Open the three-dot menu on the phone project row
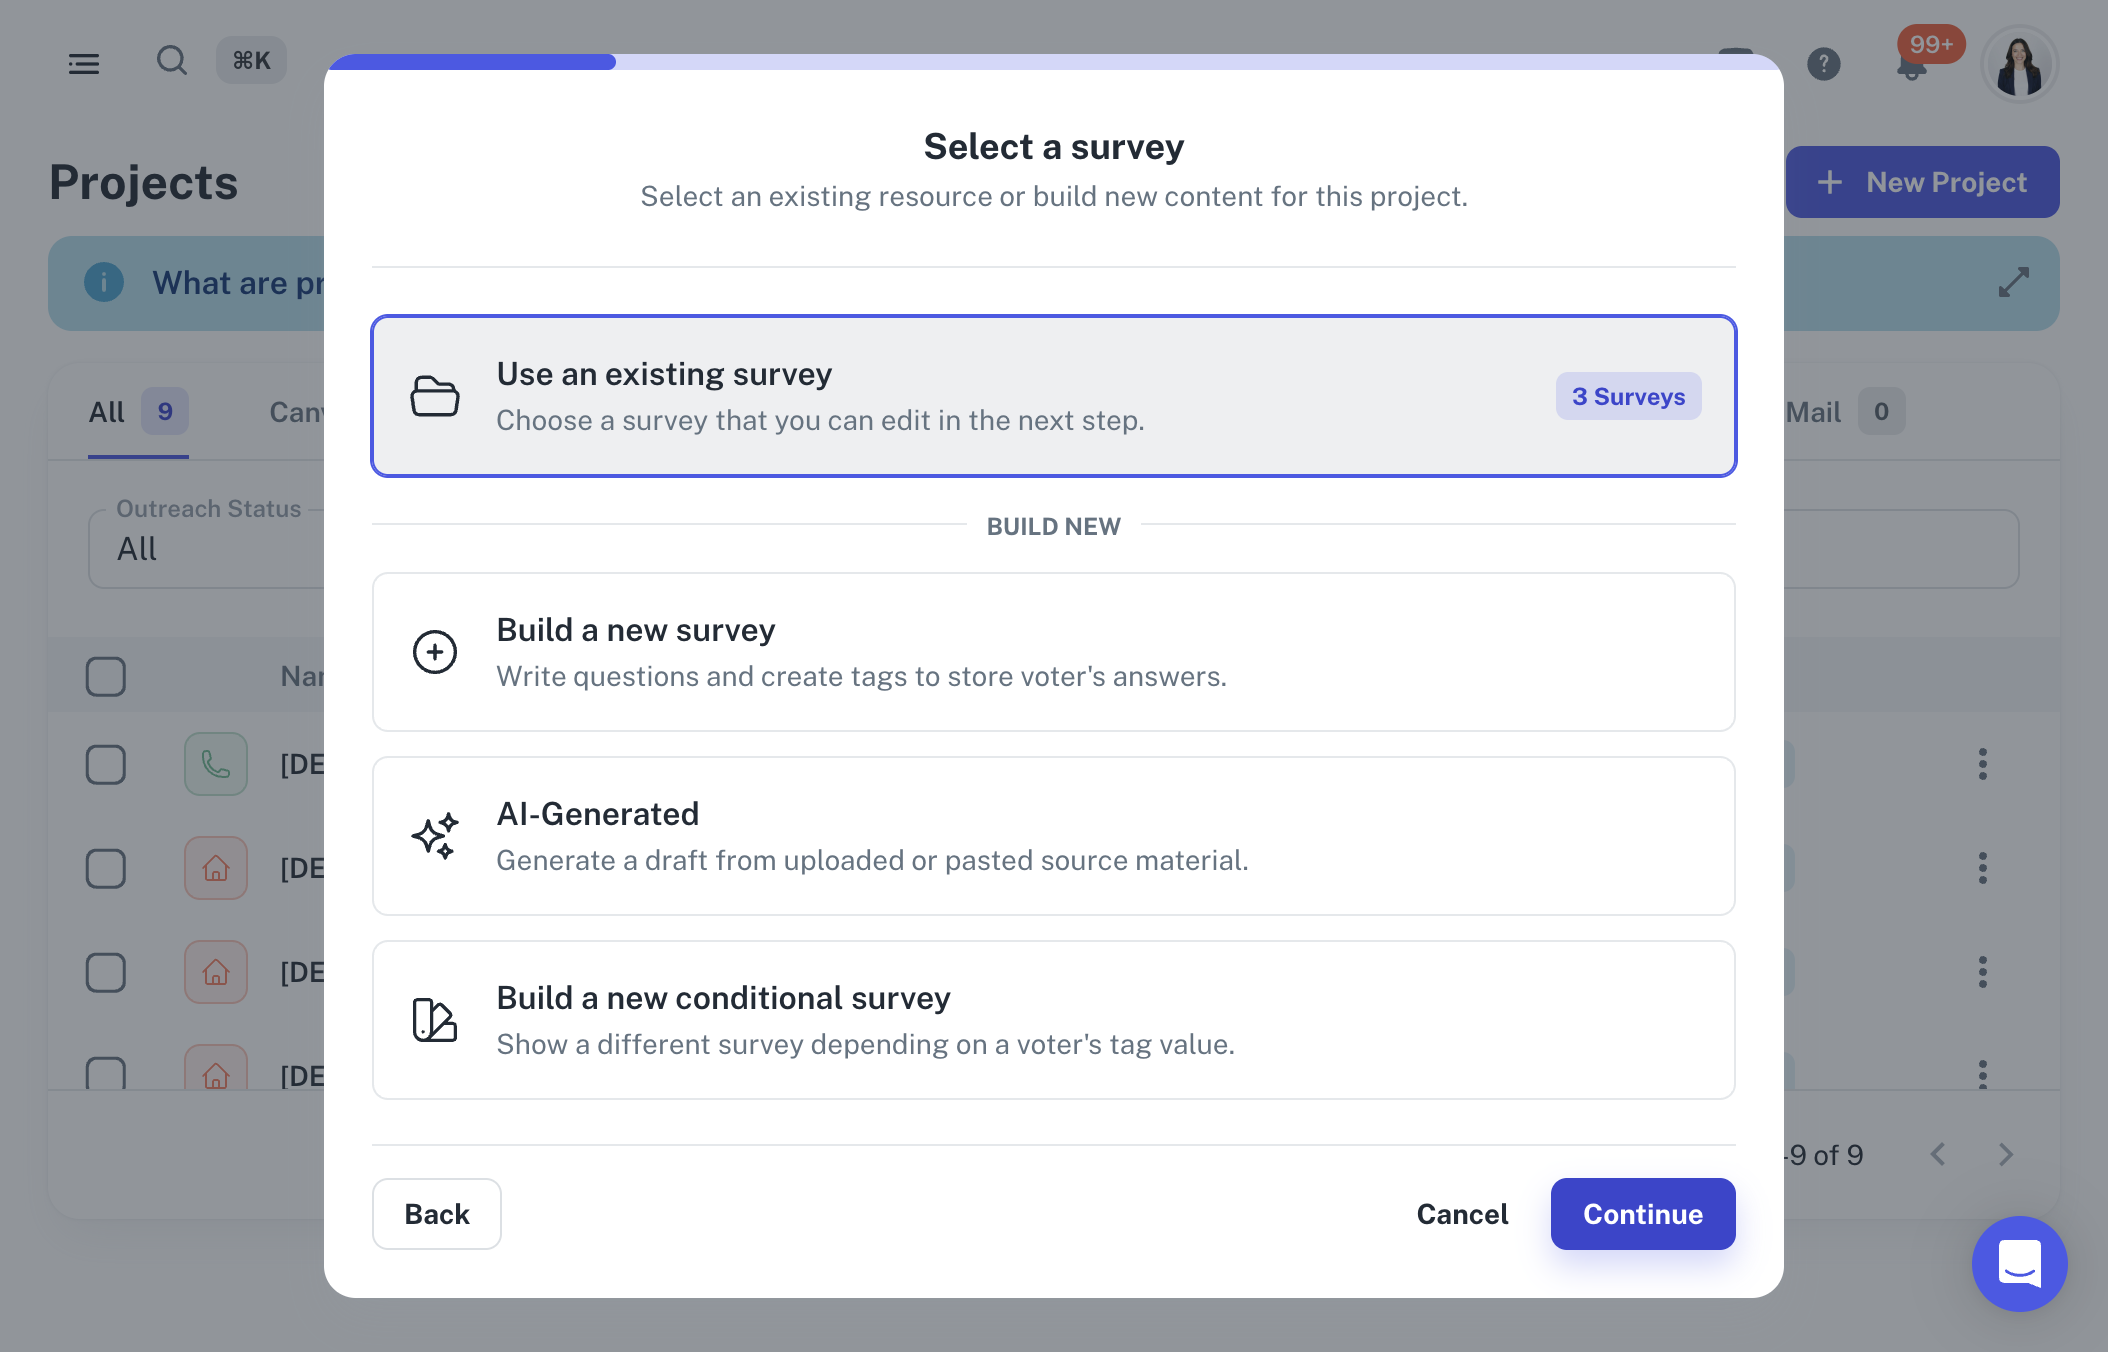 point(1982,764)
